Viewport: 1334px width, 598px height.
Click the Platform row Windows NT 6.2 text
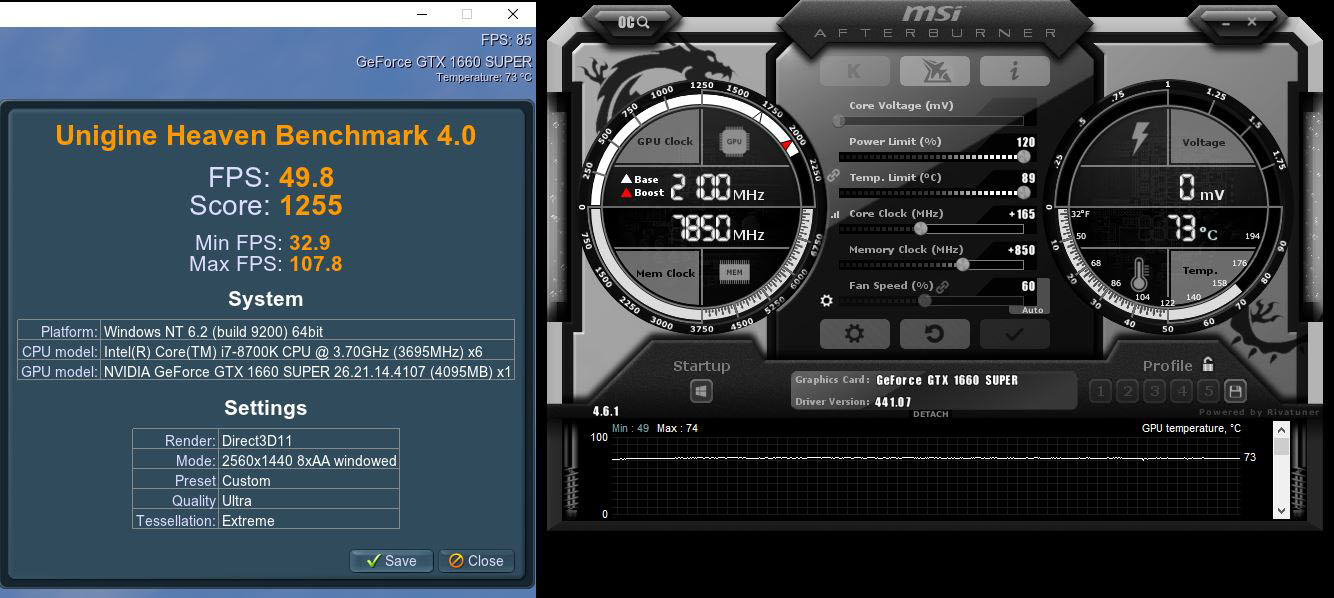(x=213, y=331)
